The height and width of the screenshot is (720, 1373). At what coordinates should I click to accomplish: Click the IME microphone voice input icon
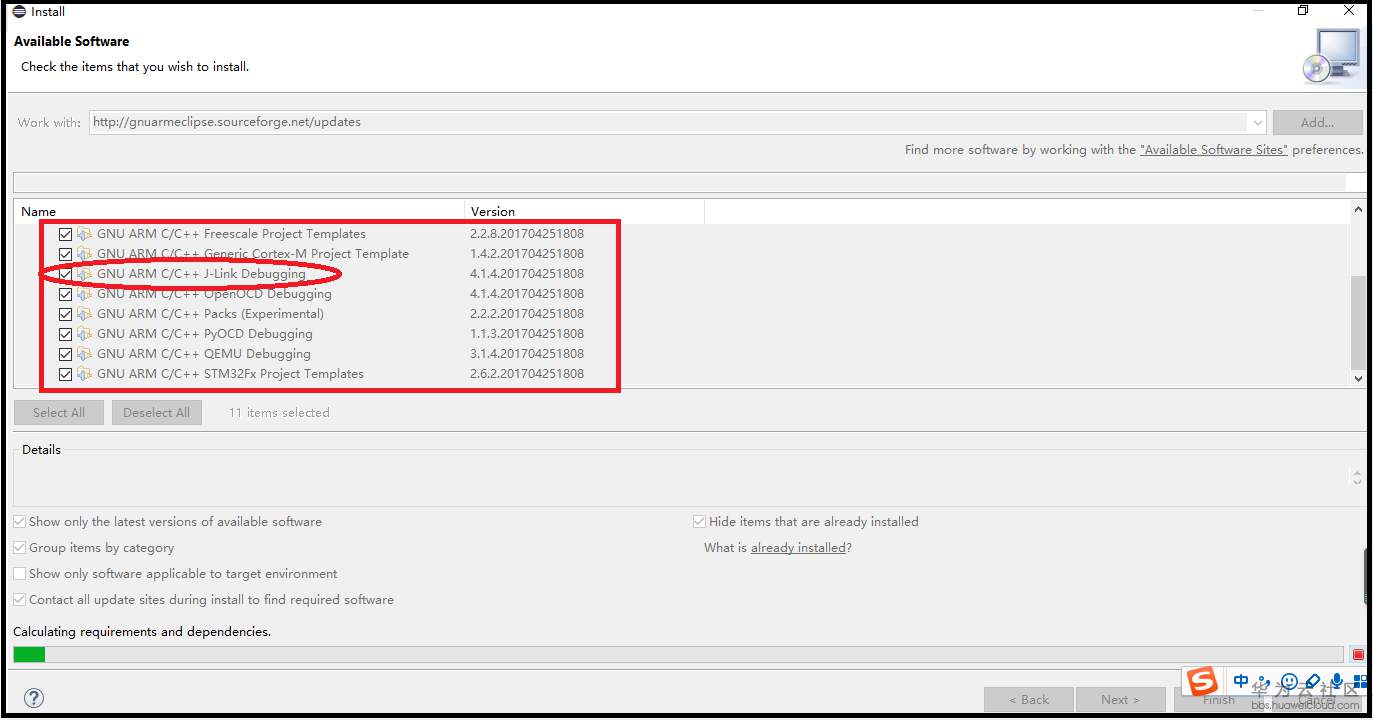[1337, 682]
